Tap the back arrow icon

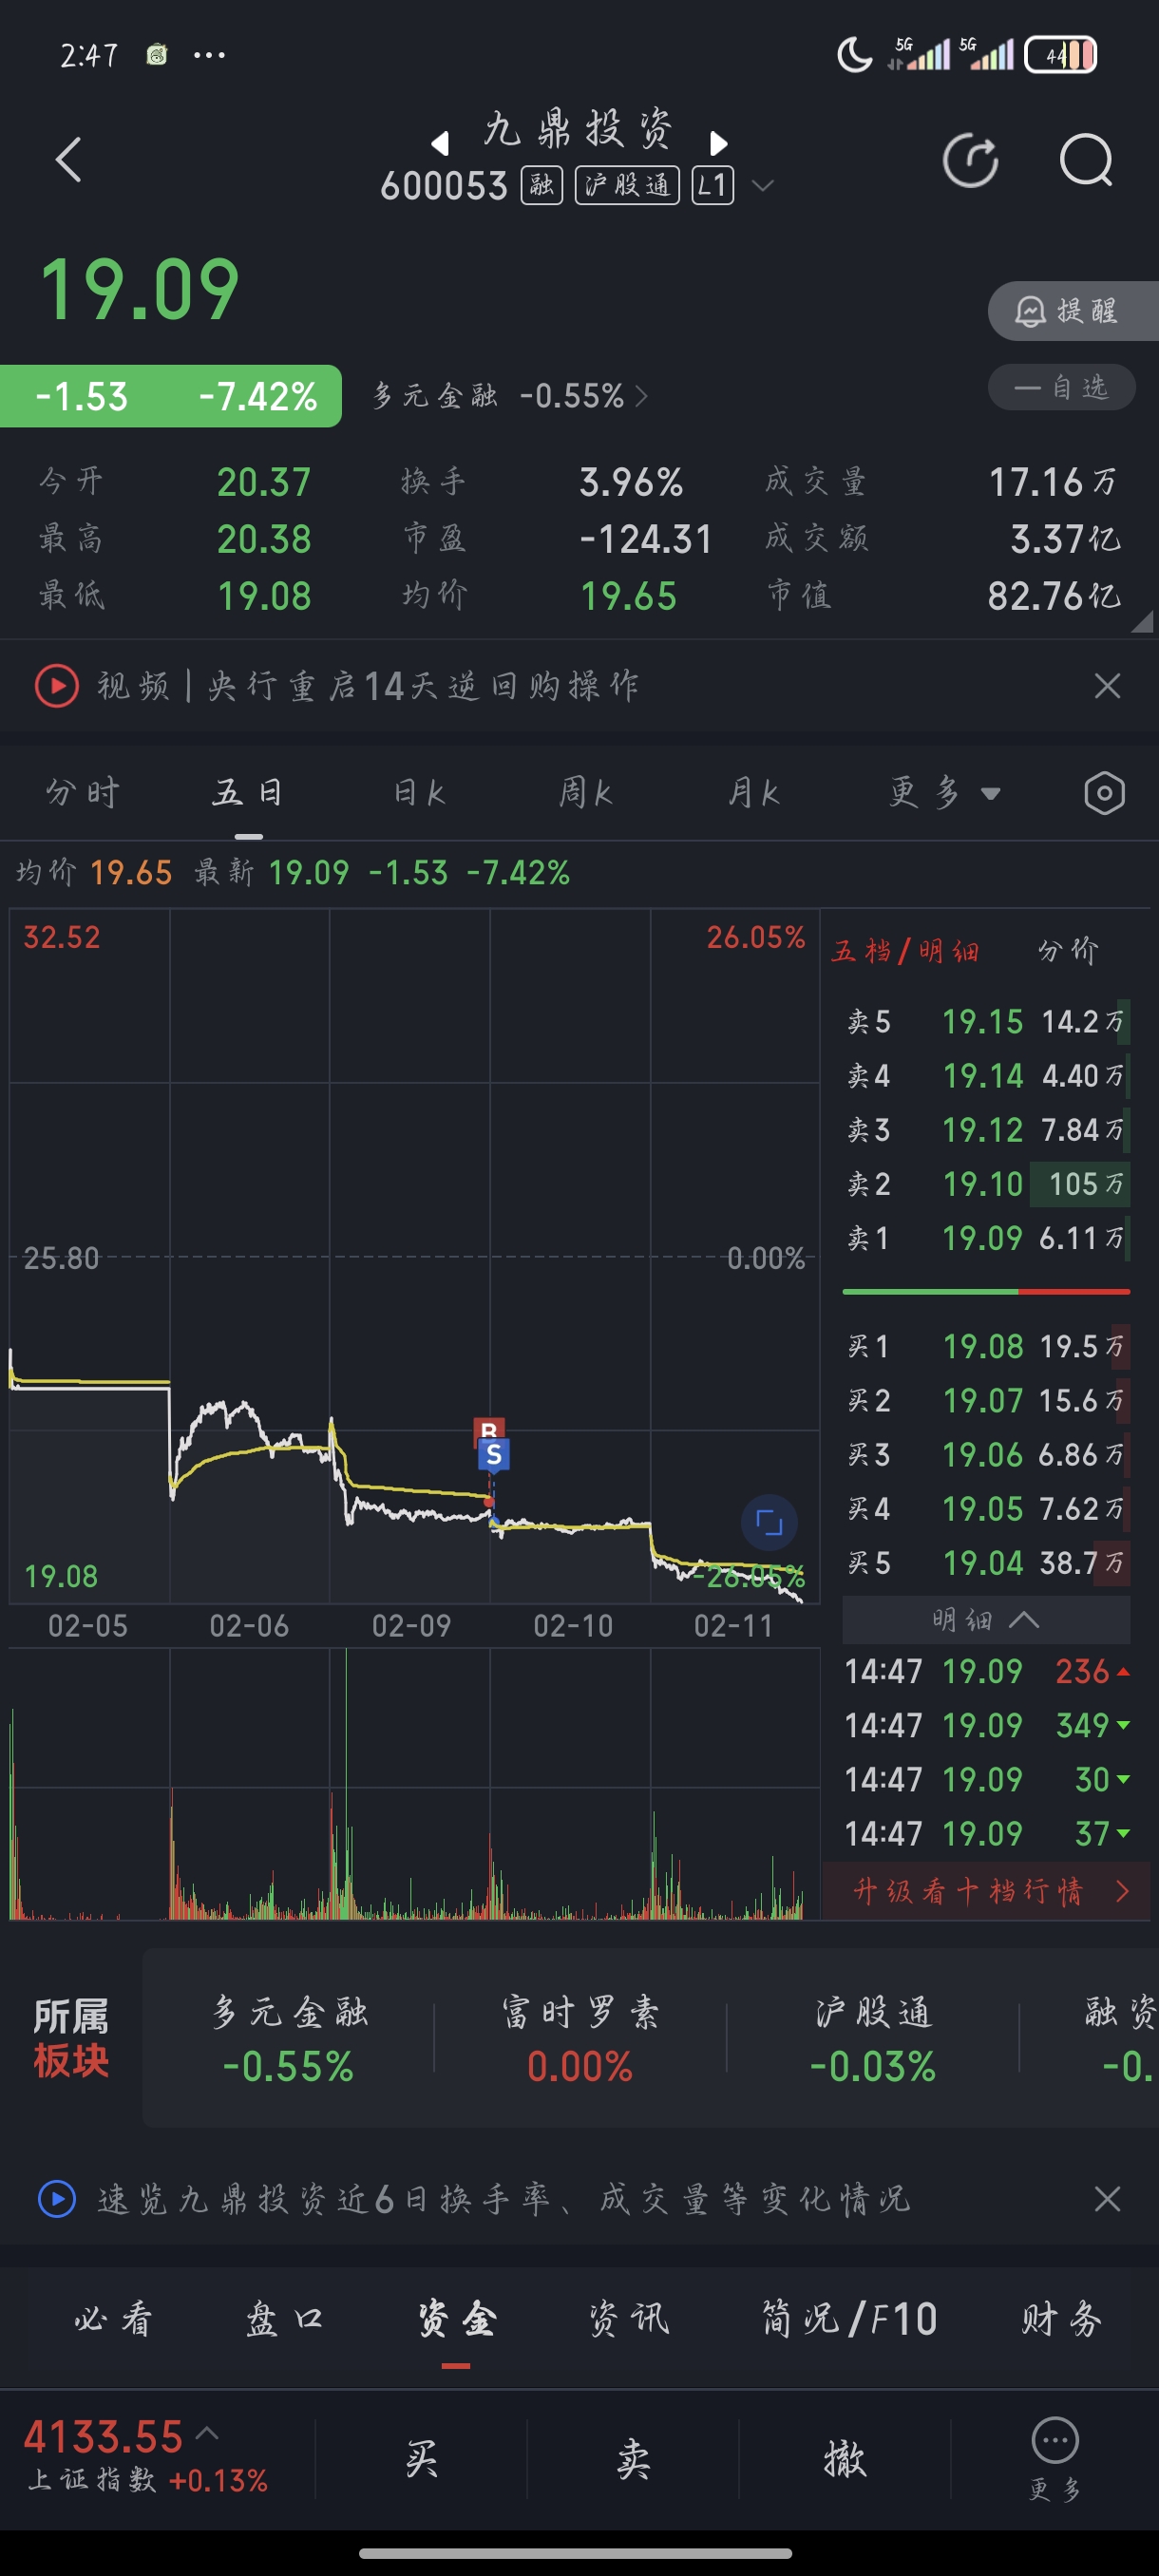(68, 160)
